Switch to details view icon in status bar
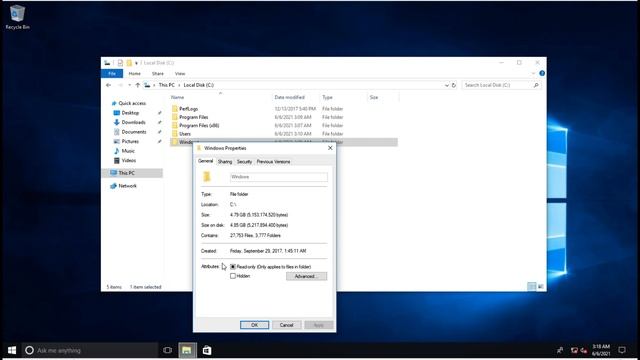This screenshot has height=360, width=640. tap(531, 287)
